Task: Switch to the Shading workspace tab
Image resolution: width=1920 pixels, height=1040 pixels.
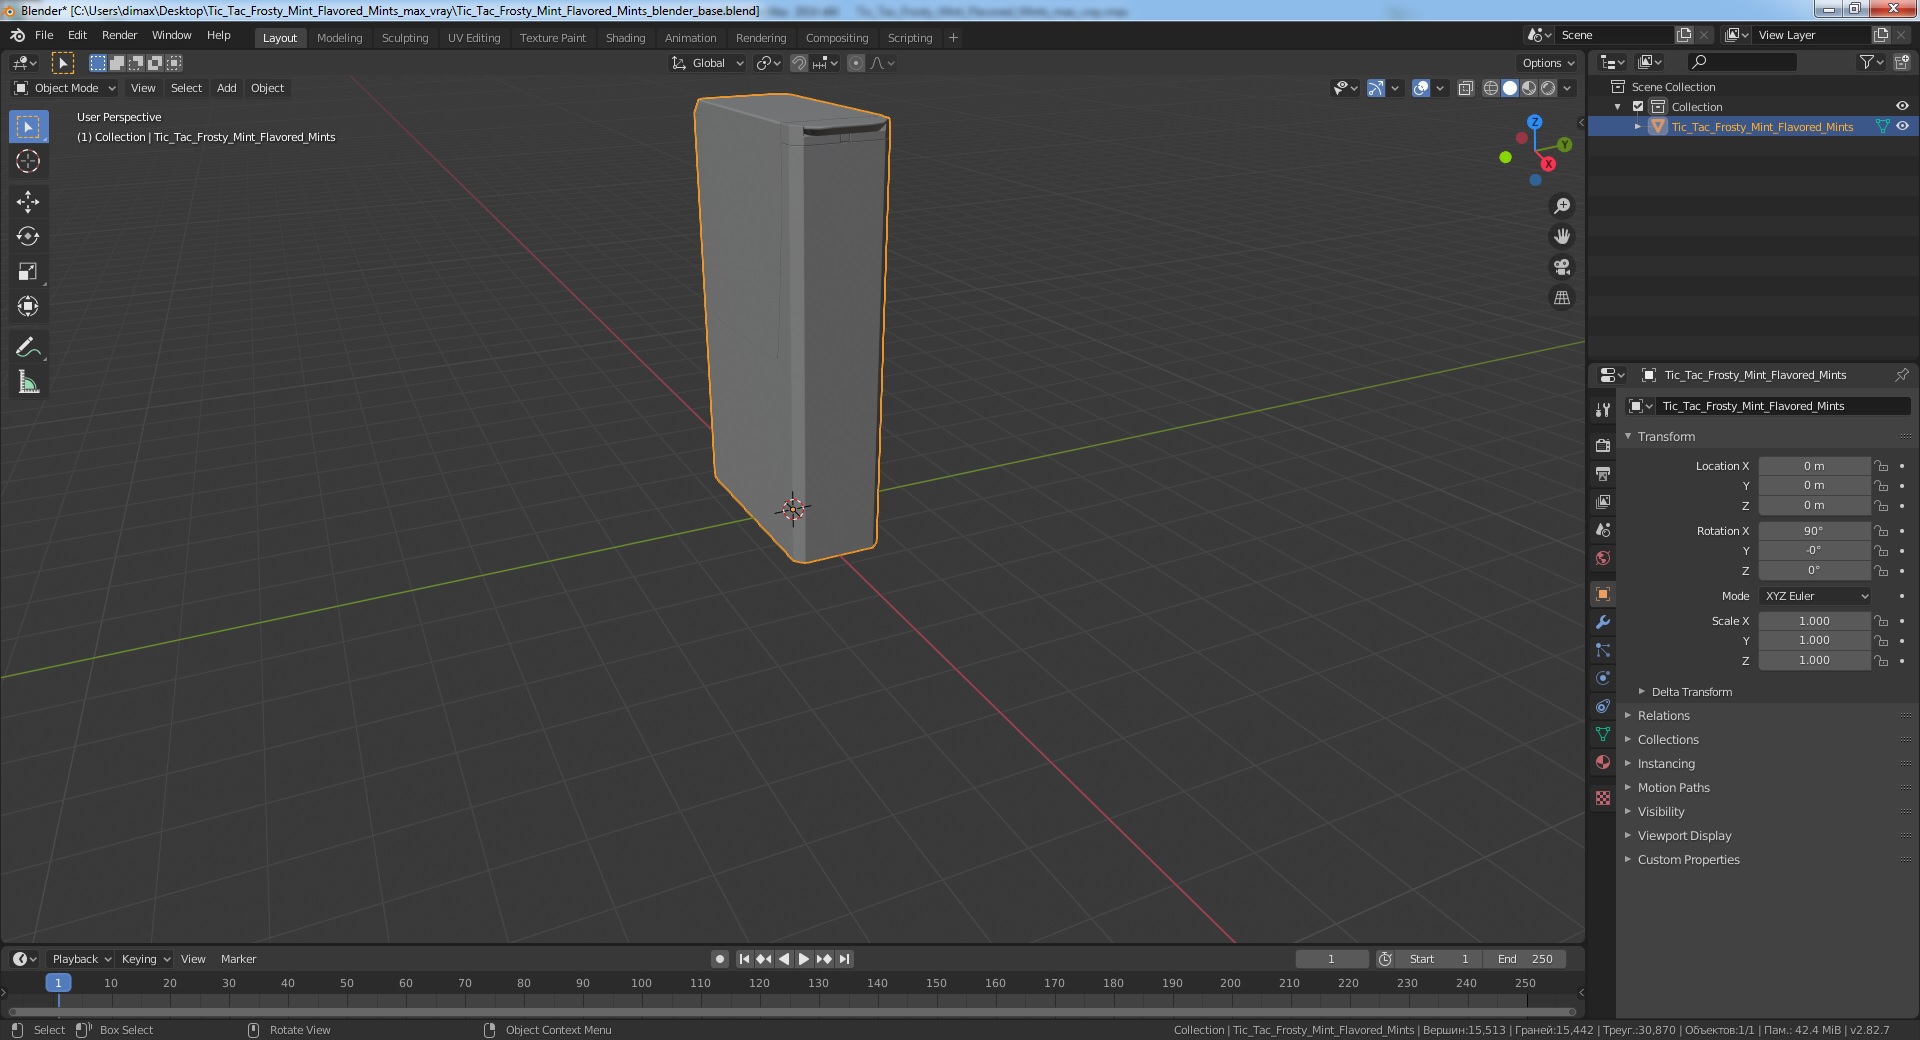Action: 625,38
